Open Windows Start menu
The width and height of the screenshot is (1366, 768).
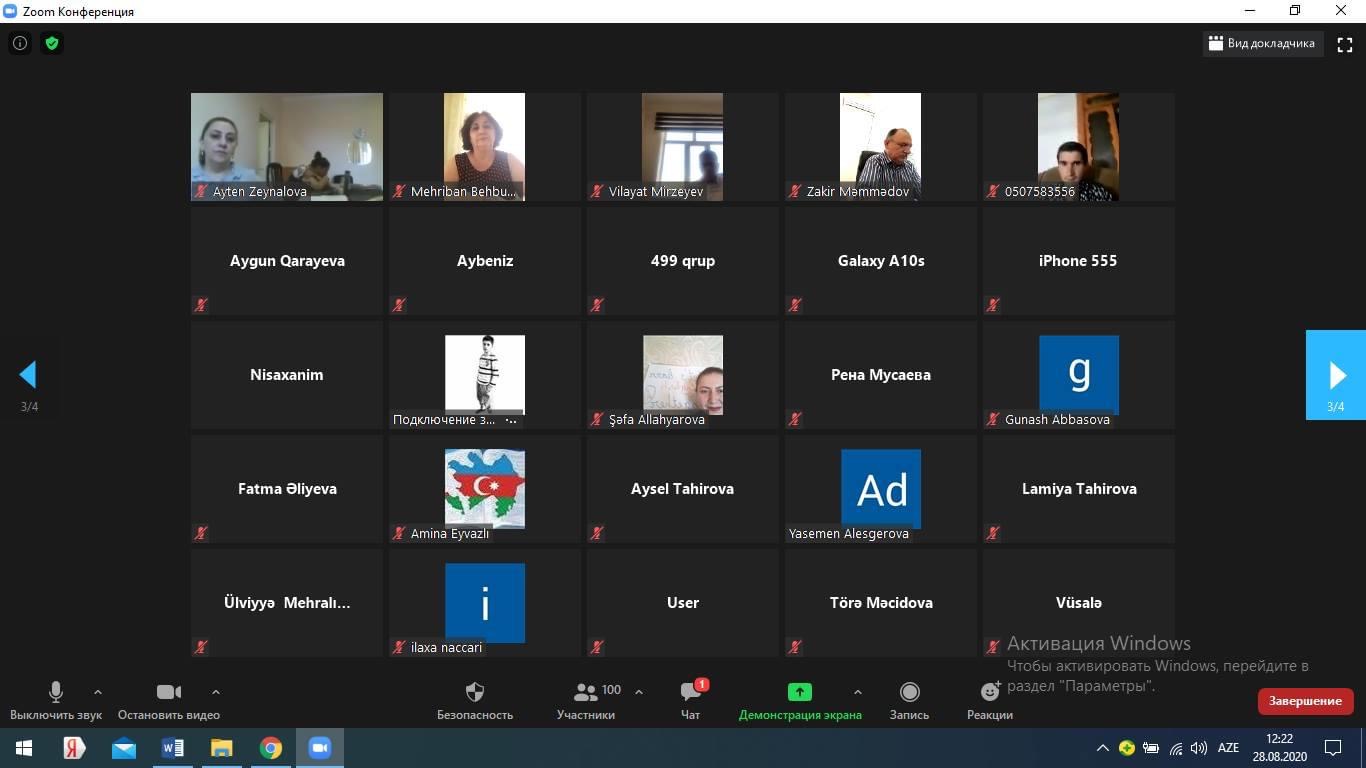[x=24, y=748]
